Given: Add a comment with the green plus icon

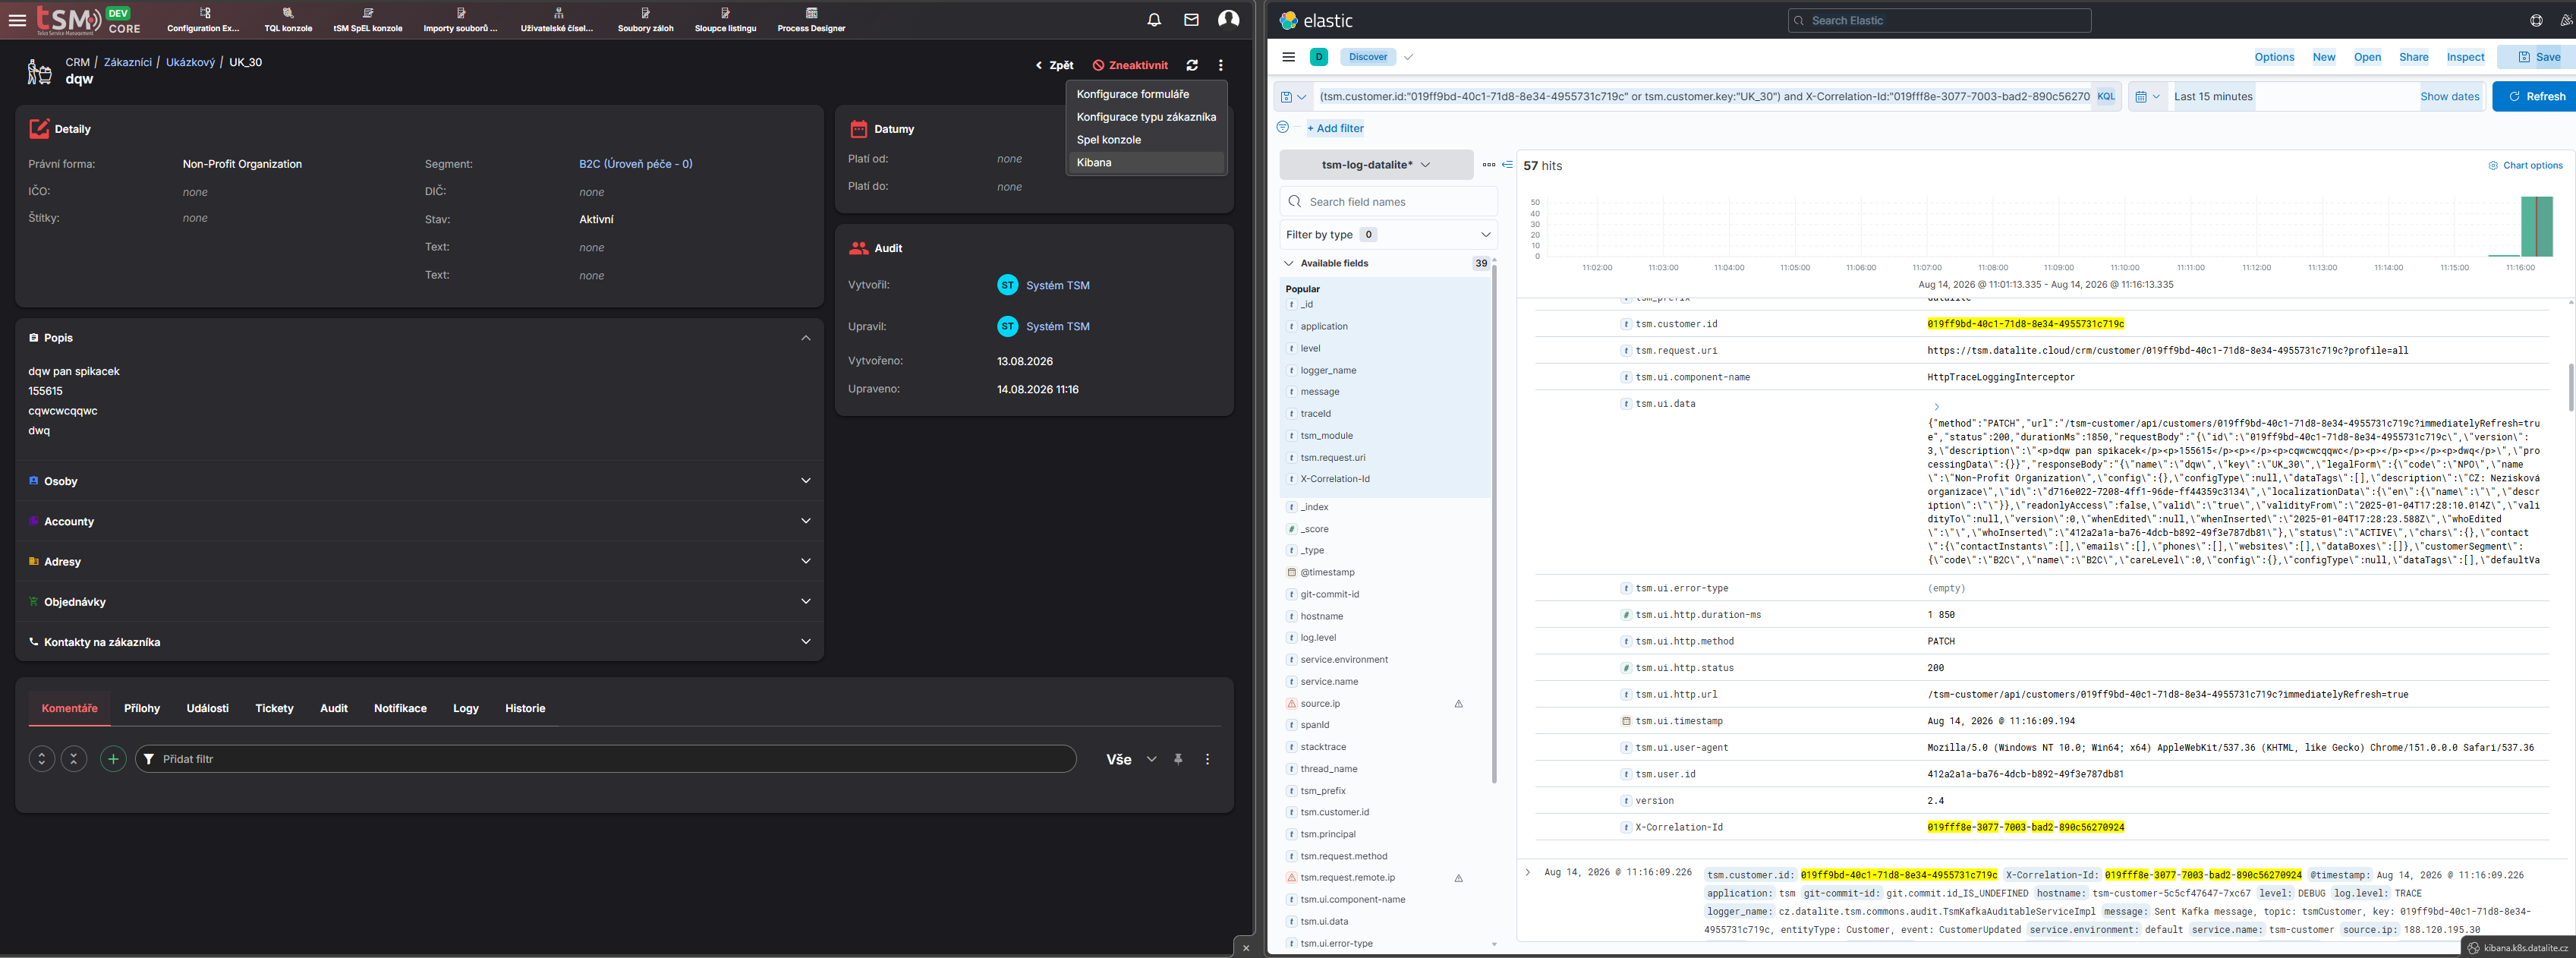Looking at the screenshot, I should 113,759.
